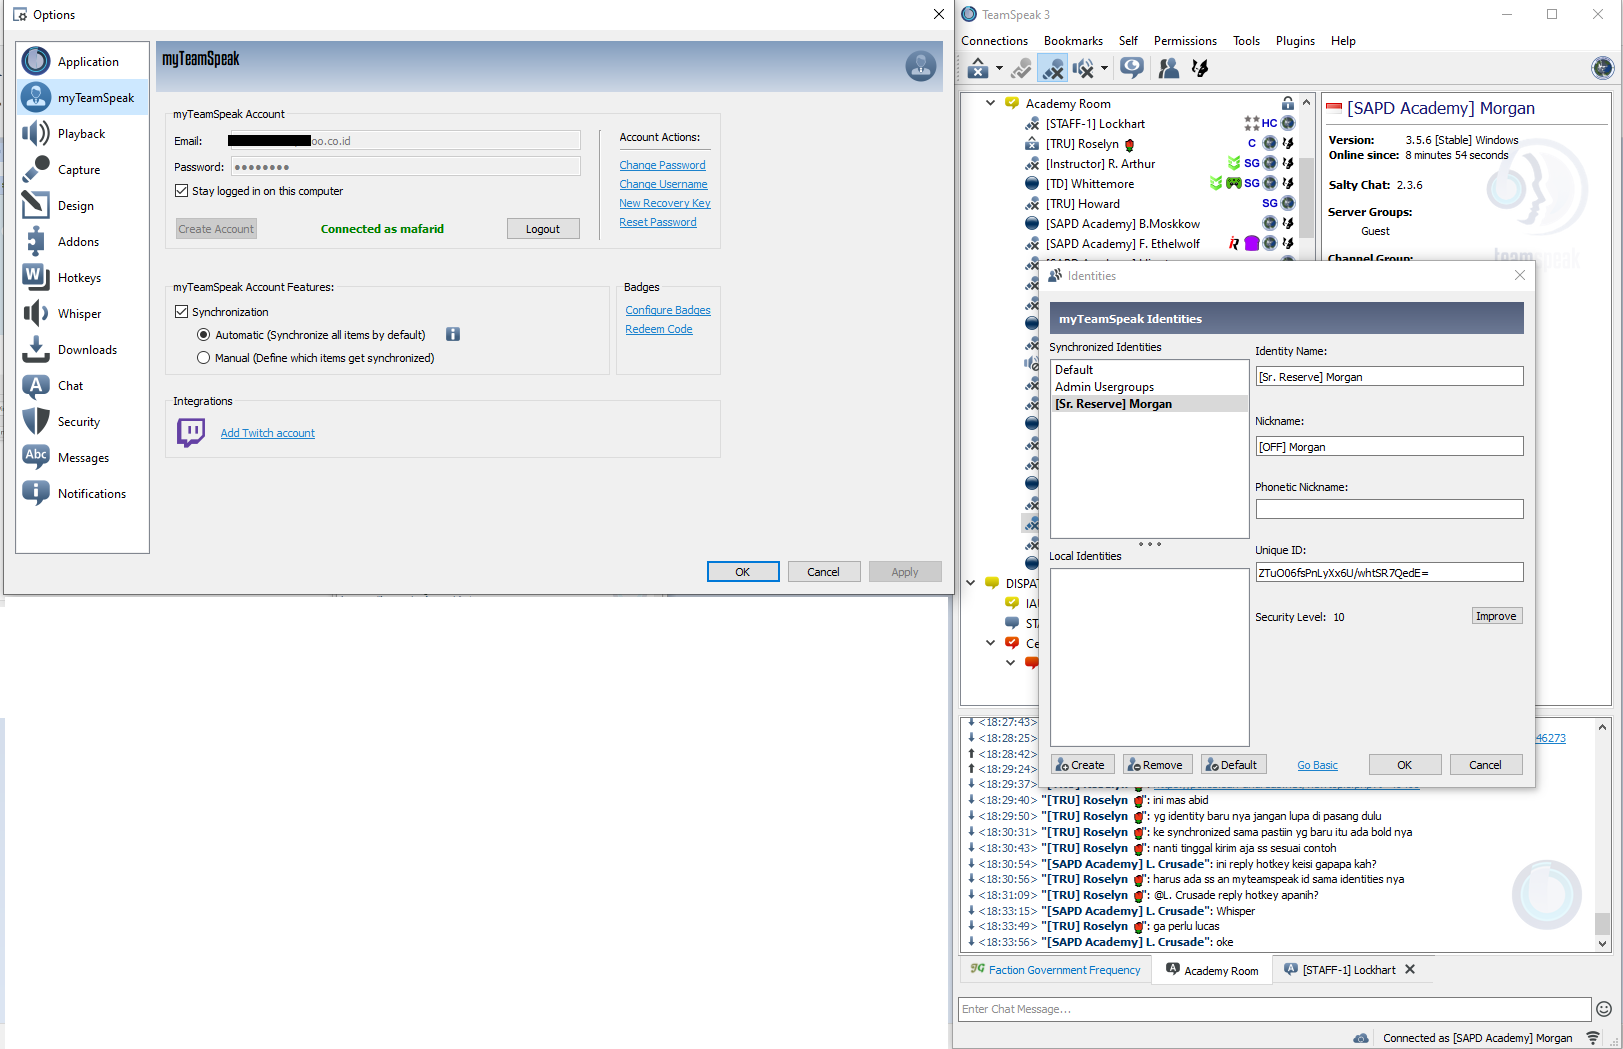
Task: Switch to Academy Room chat tab
Action: click(1212, 970)
